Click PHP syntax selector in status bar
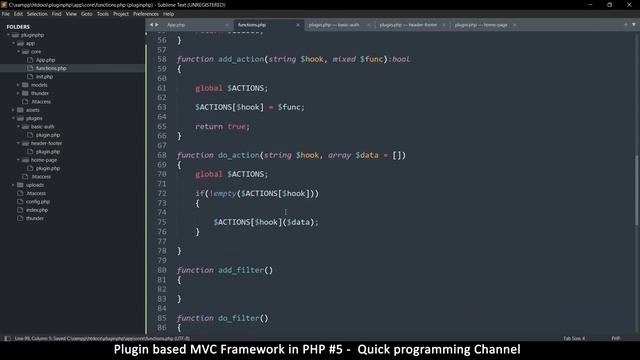The image size is (640, 360). [x=616, y=338]
